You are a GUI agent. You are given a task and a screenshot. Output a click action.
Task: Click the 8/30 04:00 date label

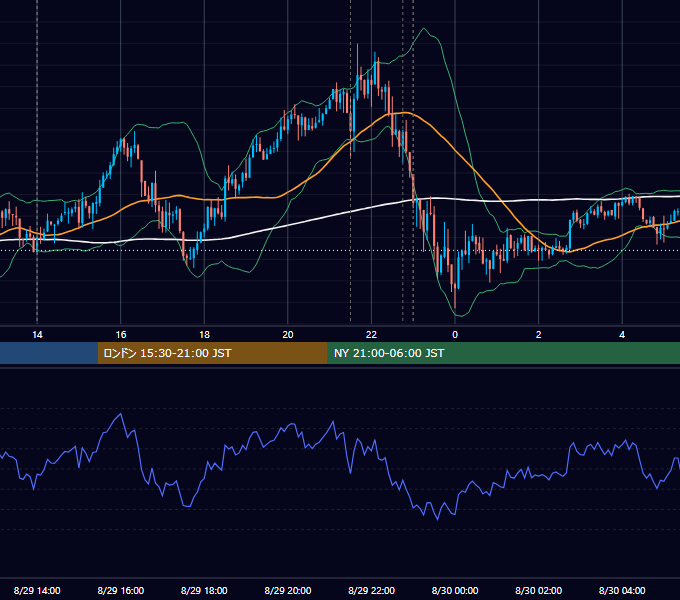pyautogui.click(x=622, y=590)
